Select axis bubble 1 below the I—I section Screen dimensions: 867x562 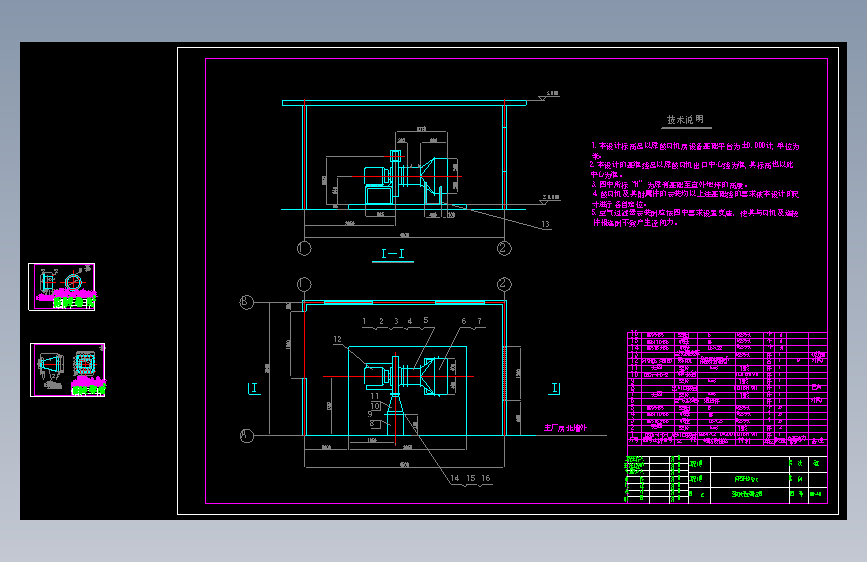tap(304, 248)
